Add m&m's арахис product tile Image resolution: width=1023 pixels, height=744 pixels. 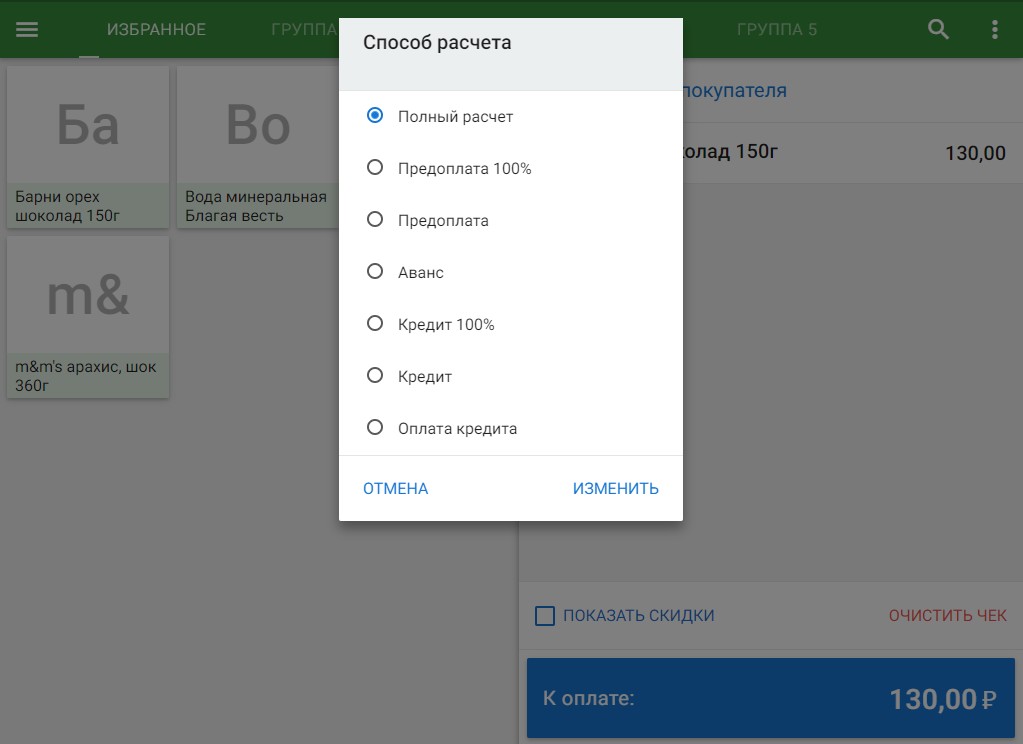coord(88,317)
